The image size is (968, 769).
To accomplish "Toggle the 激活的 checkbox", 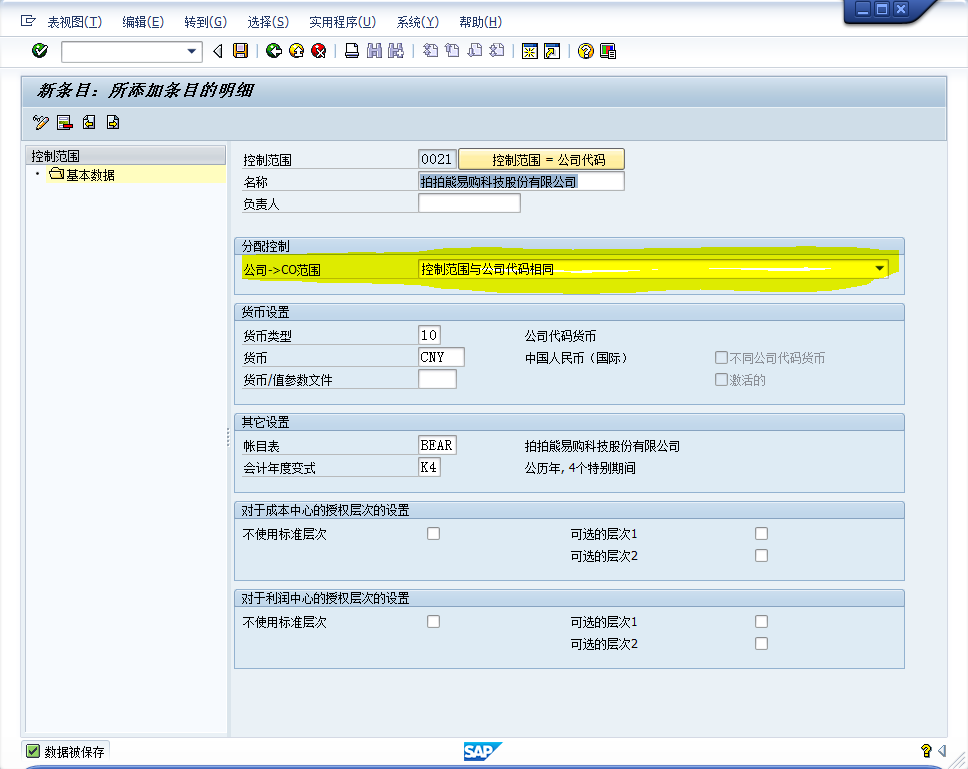I will (721, 380).
